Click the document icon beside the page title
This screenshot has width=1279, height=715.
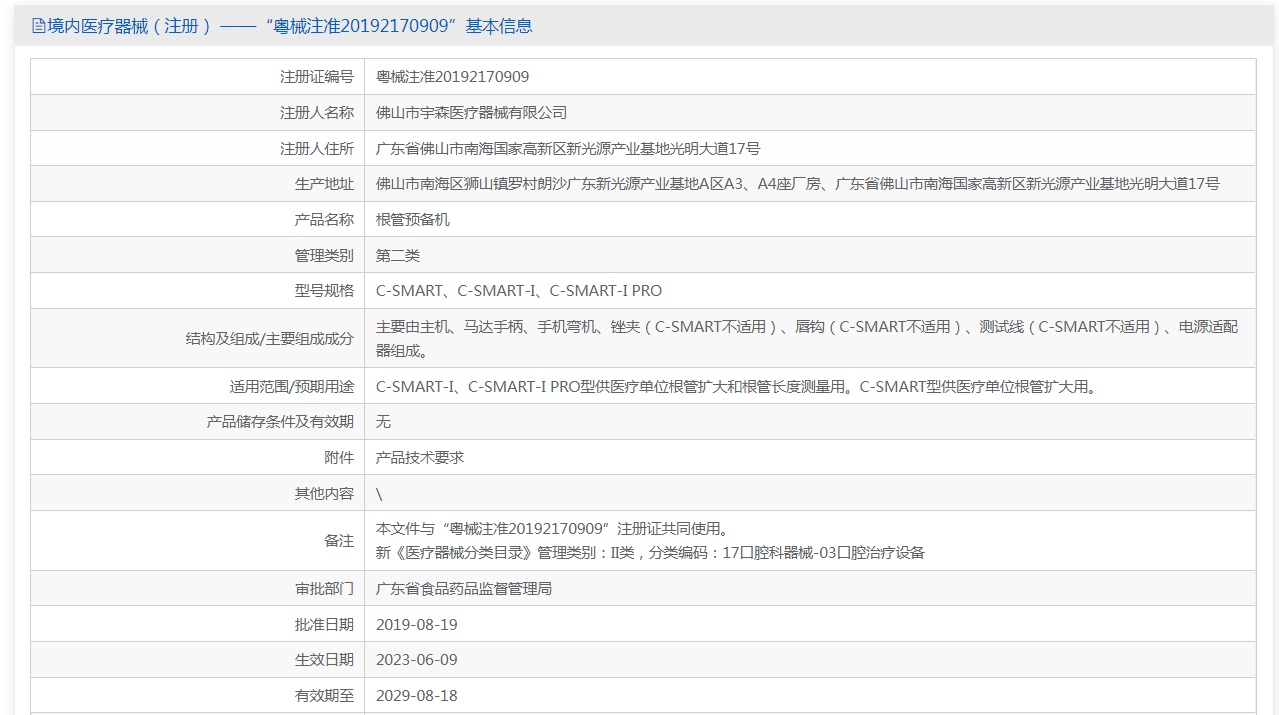coord(39,27)
